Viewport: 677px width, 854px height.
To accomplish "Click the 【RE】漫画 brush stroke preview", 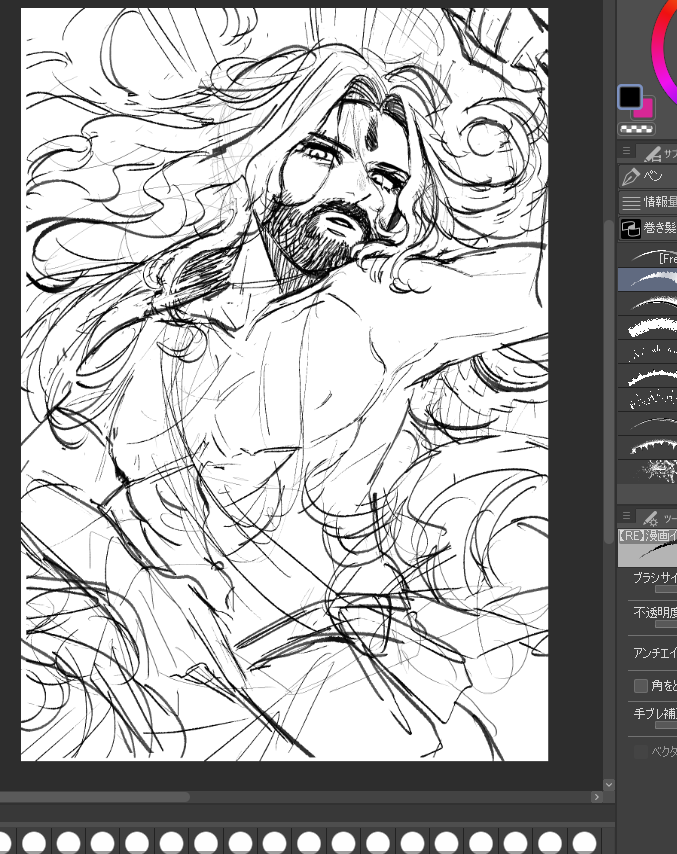I will (x=648, y=547).
